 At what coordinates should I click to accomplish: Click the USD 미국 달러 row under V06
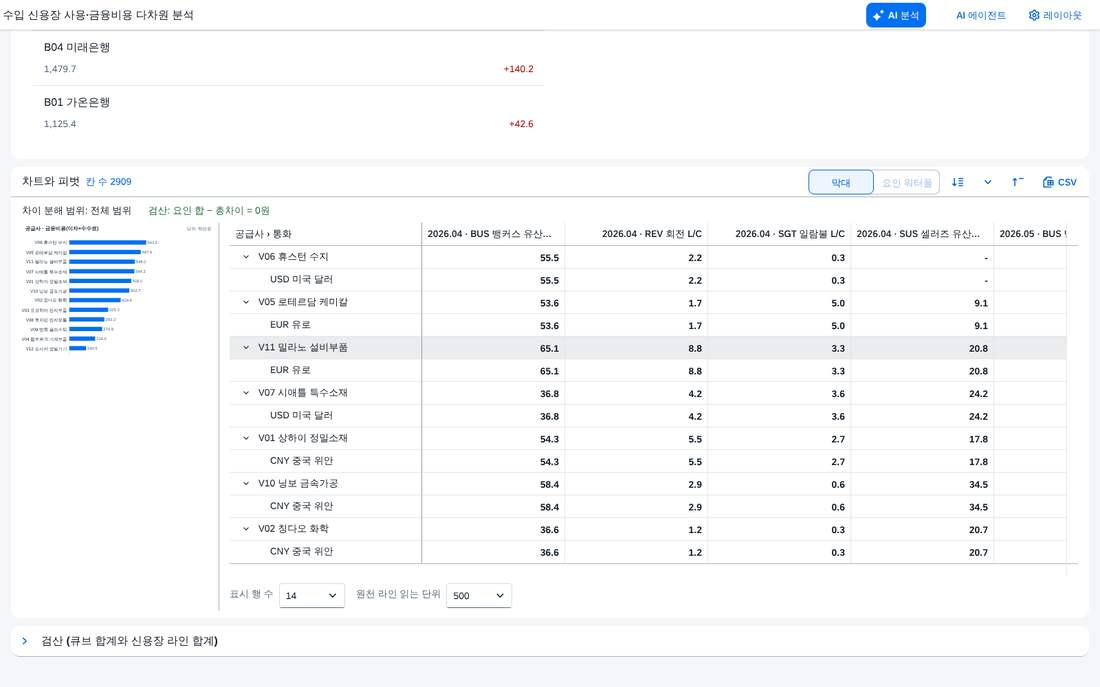[x=648, y=280]
